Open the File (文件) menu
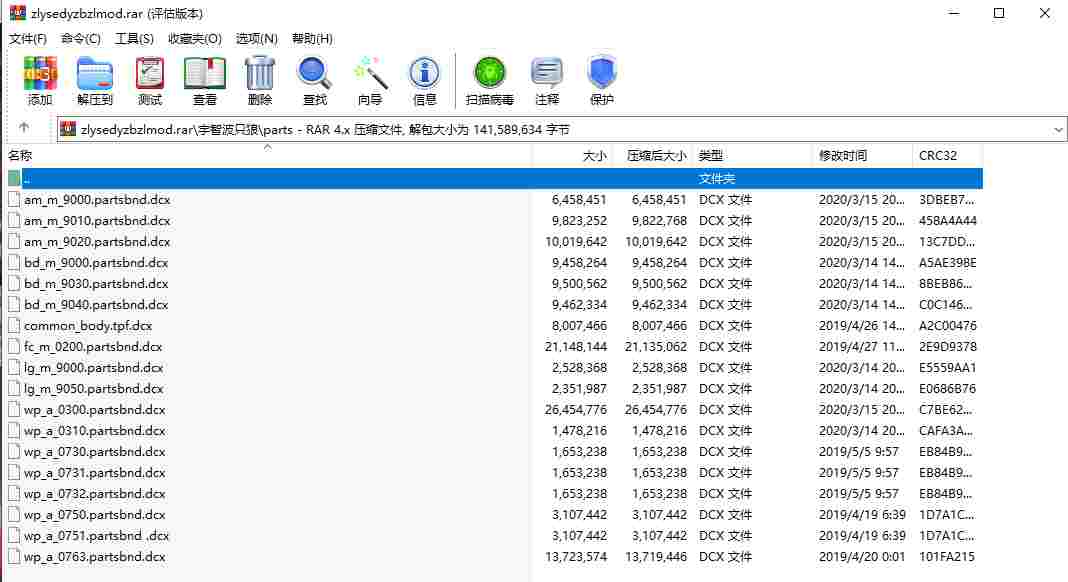Viewport: 1068px width, 582px height. (28, 39)
